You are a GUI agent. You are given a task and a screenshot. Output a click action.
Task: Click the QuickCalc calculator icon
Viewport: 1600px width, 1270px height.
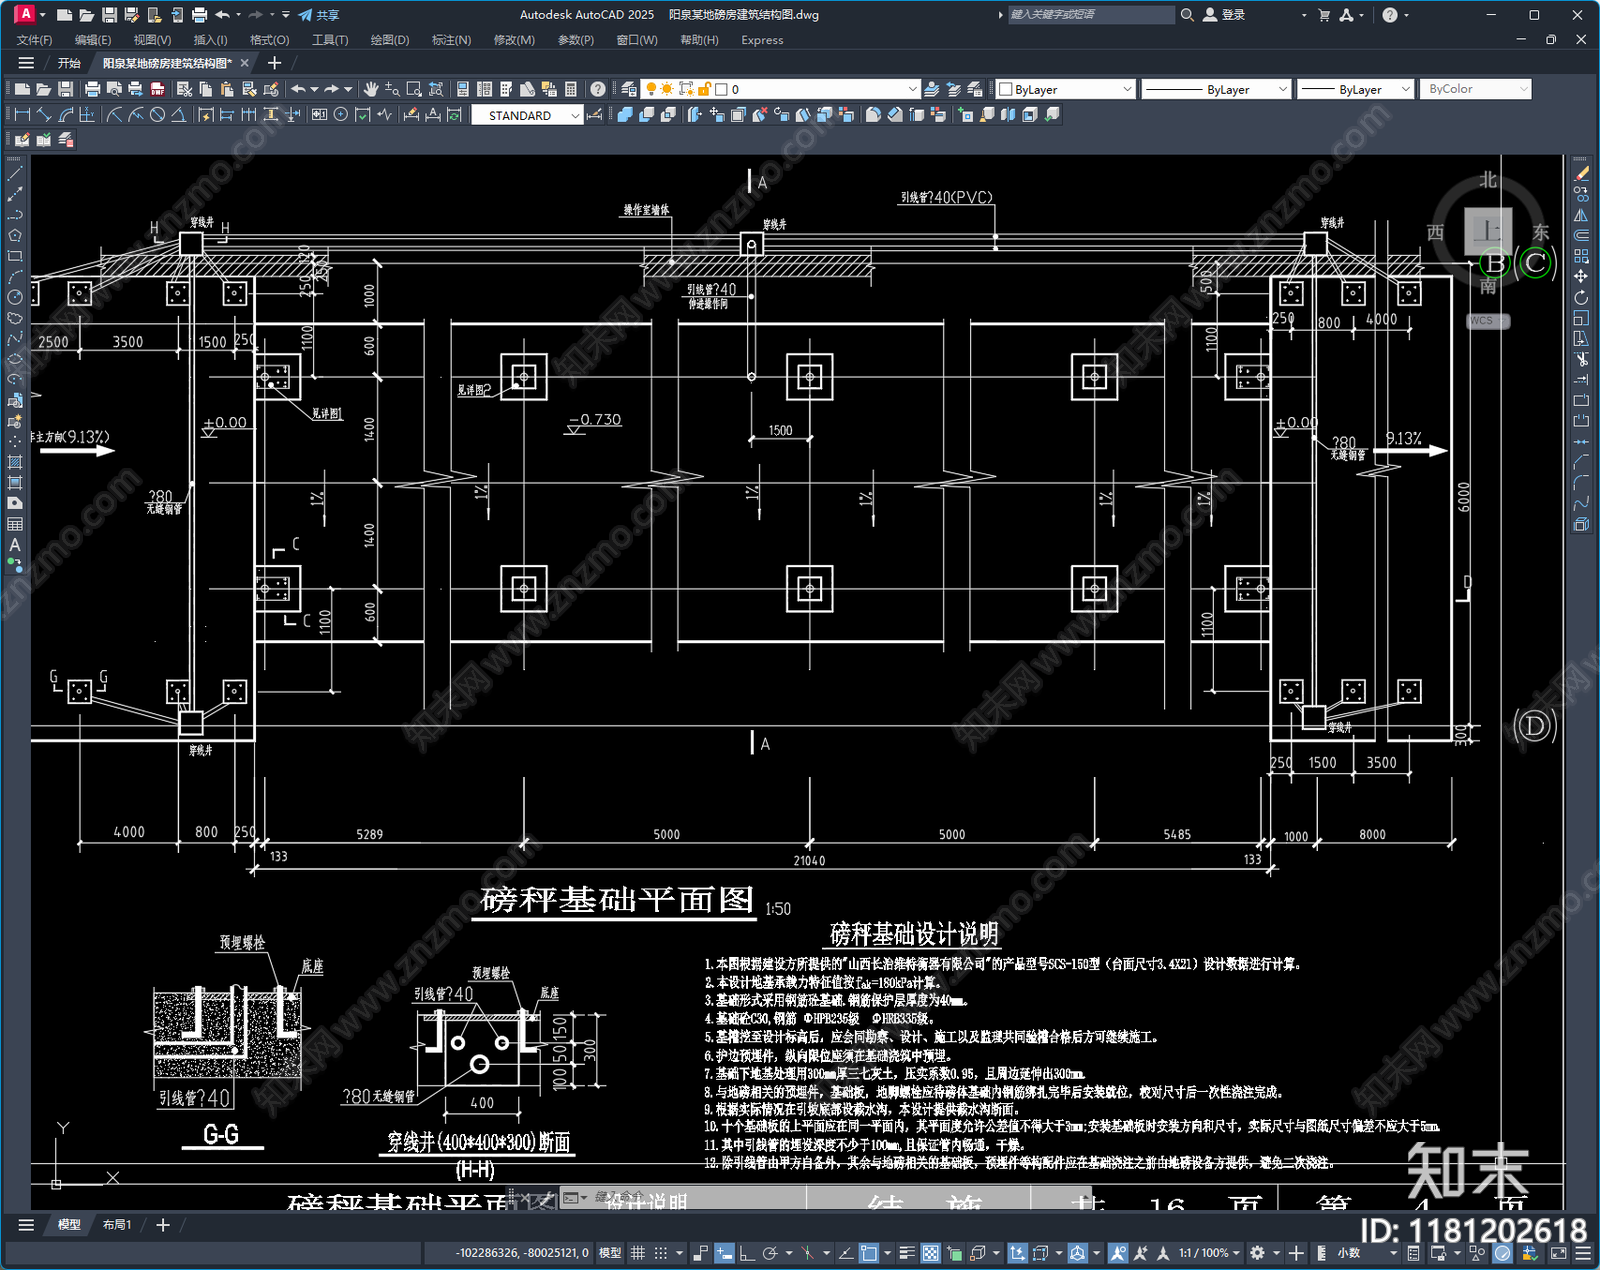571,89
